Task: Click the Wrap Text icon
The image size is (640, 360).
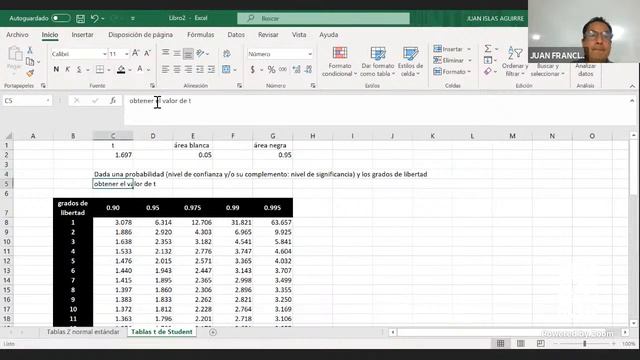Action: (227, 53)
